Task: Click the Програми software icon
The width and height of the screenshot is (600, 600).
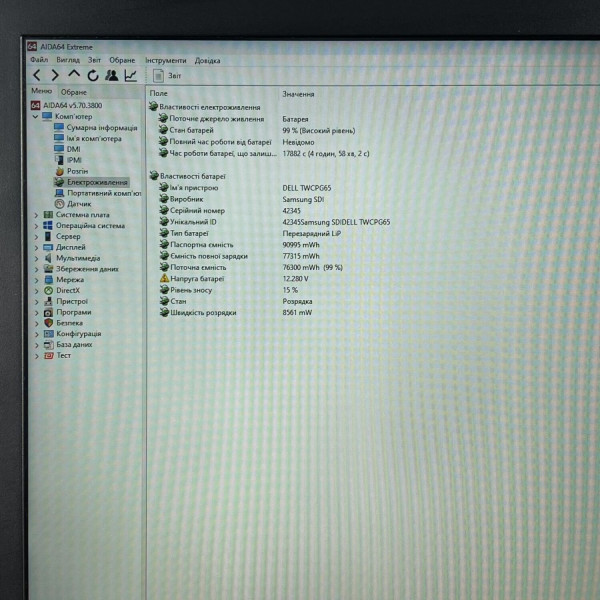Action: [49, 312]
